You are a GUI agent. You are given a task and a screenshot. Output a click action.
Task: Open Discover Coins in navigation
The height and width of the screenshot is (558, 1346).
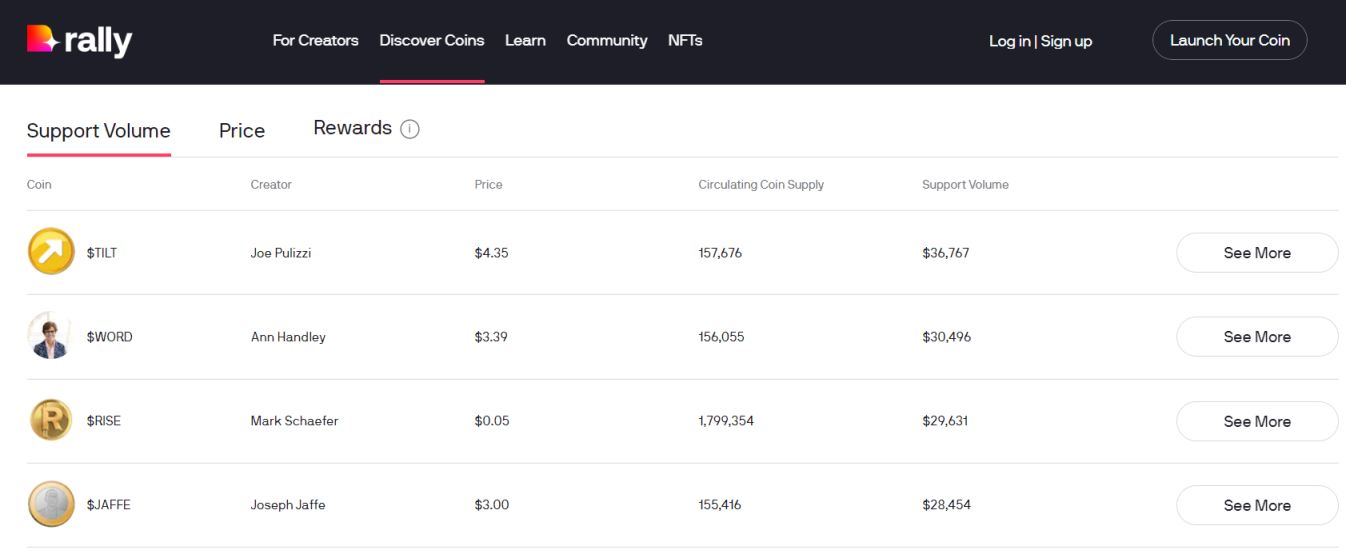click(432, 41)
